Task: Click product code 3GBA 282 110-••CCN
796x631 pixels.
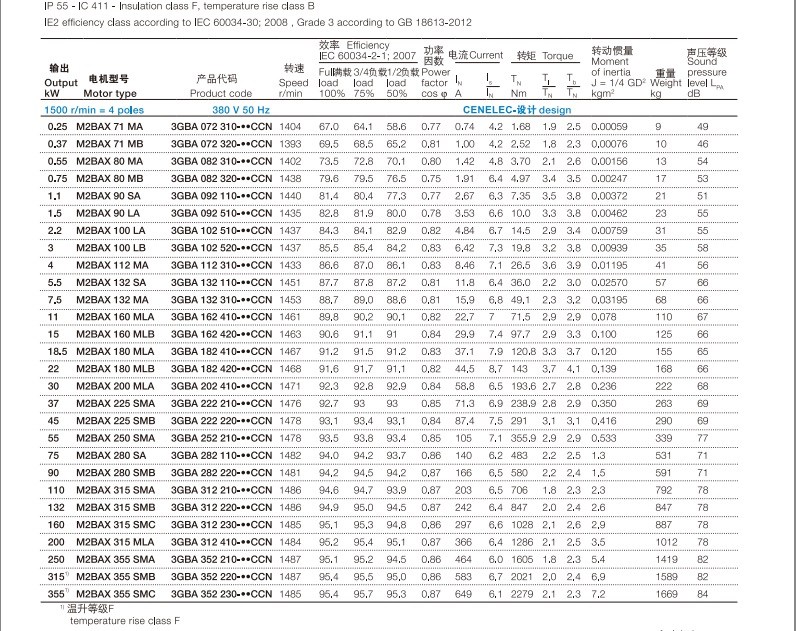Action: [221, 455]
